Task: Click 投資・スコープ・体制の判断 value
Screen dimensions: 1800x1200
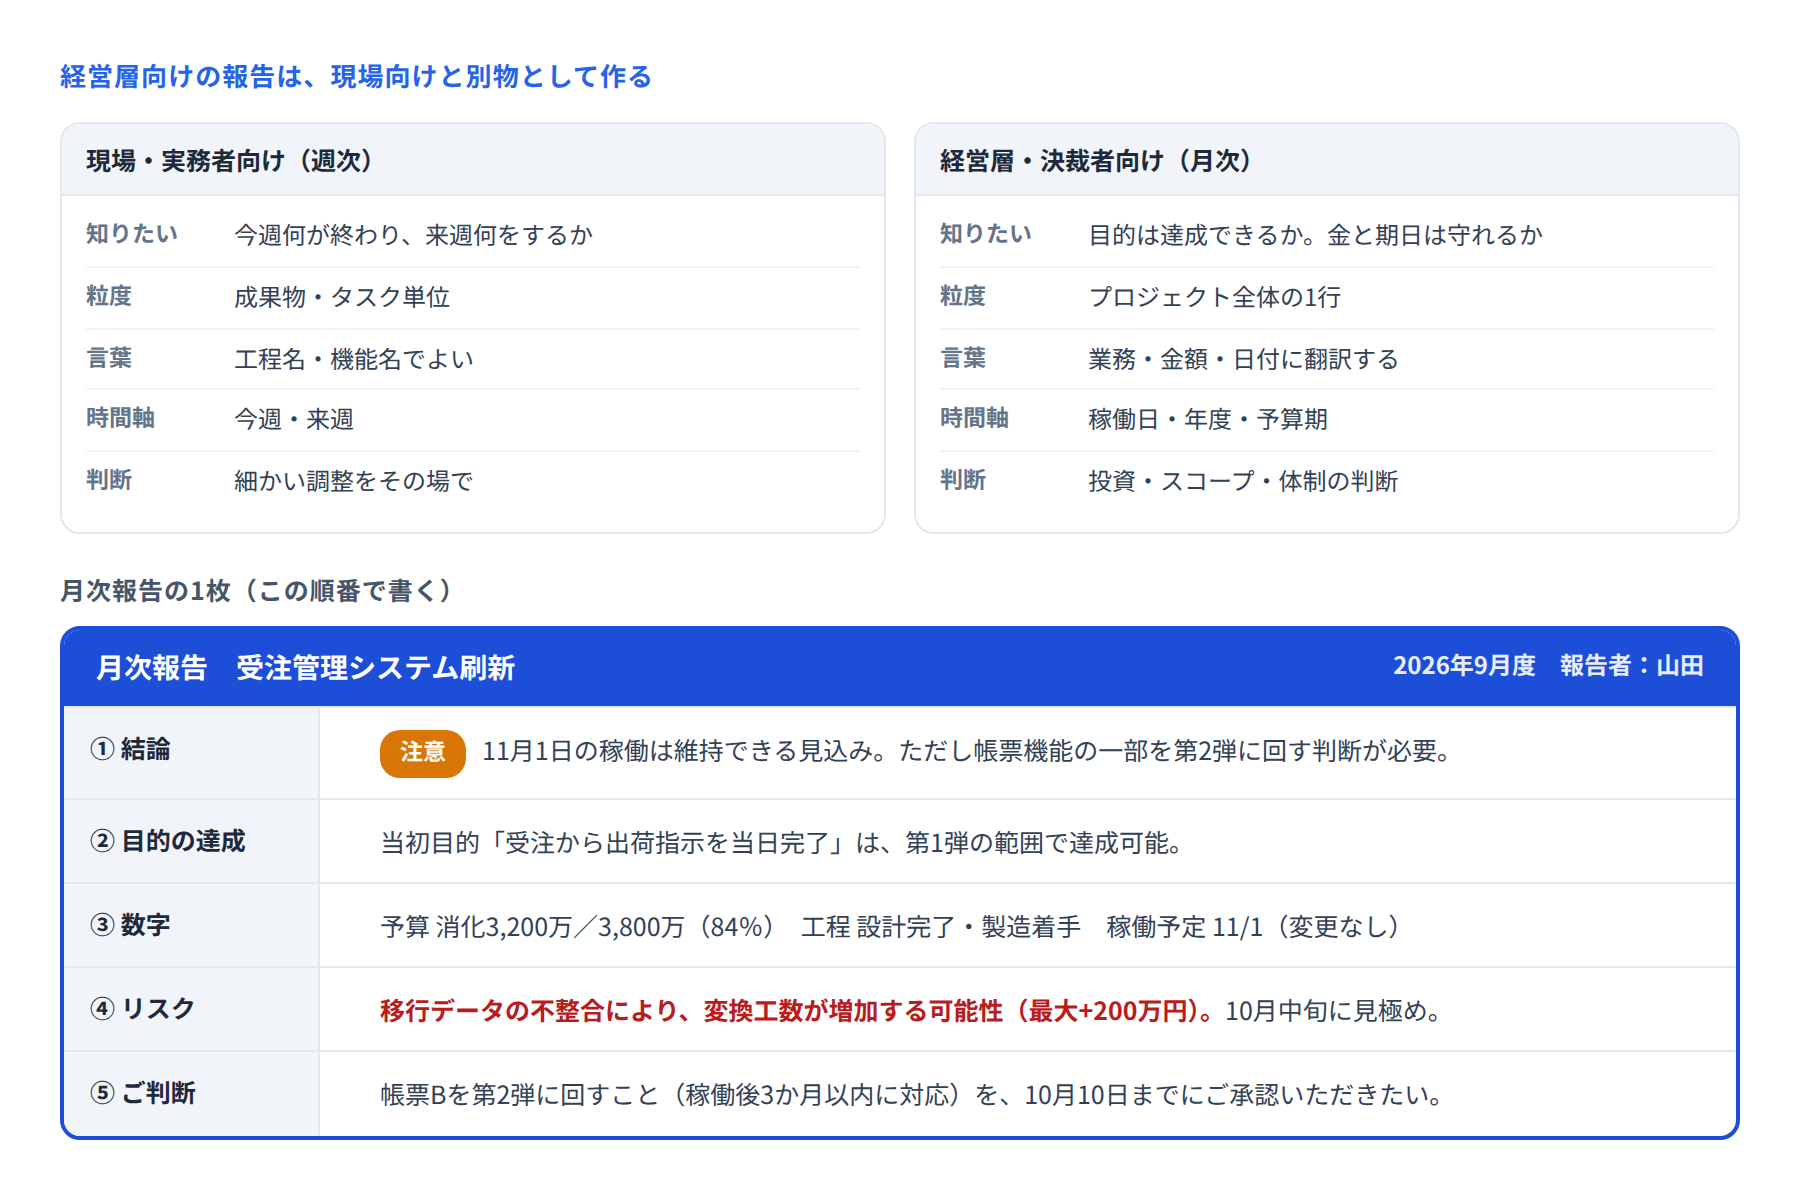Action: point(1243,481)
